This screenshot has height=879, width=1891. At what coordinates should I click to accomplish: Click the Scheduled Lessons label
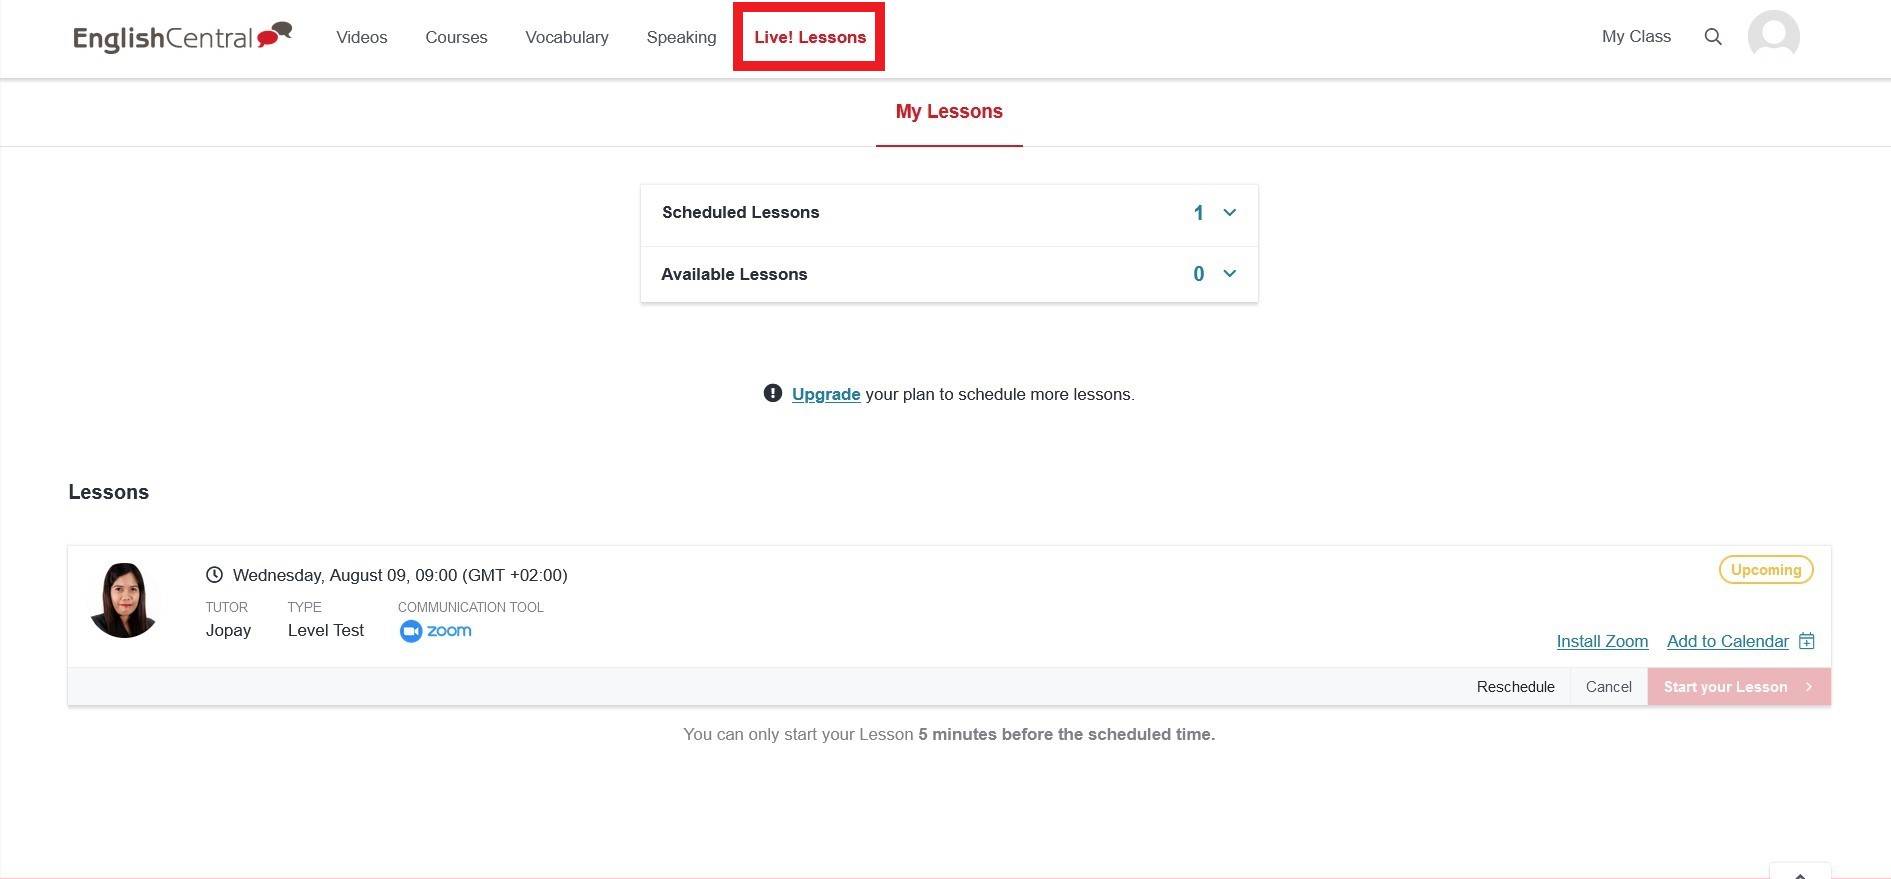tap(740, 212)
